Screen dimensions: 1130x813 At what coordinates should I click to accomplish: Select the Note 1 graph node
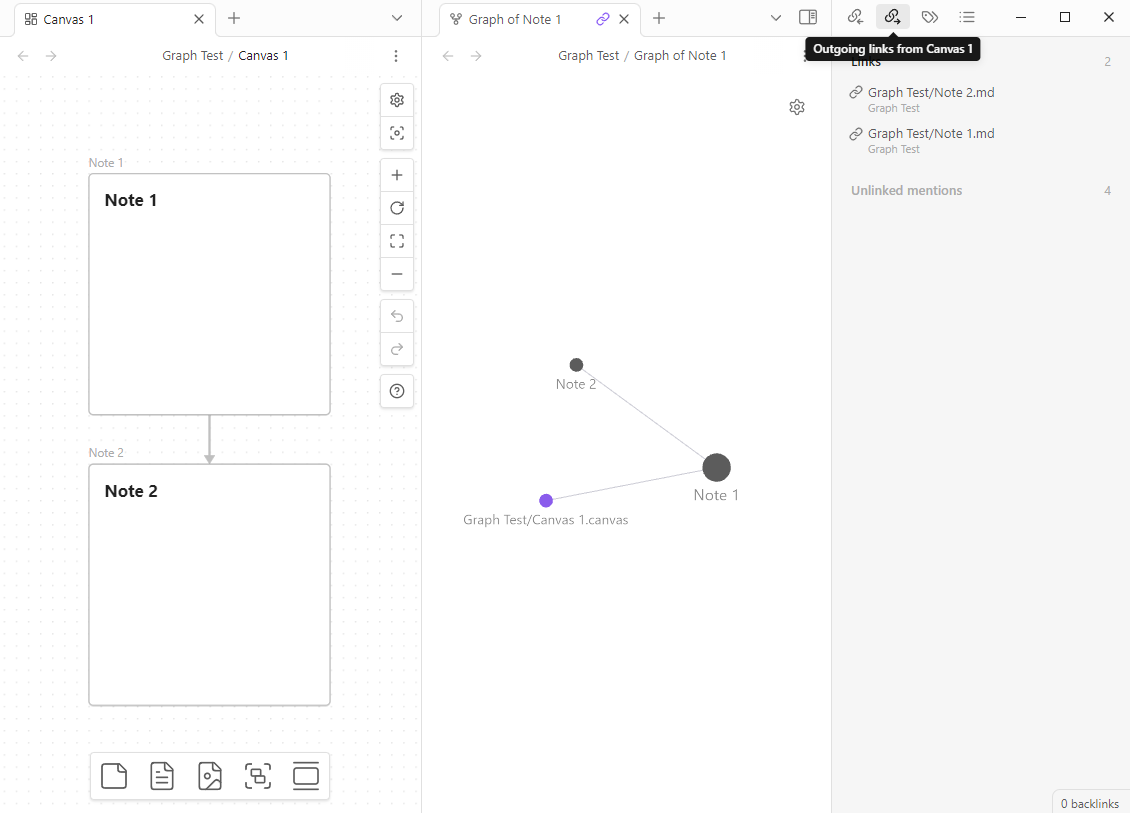716,468
